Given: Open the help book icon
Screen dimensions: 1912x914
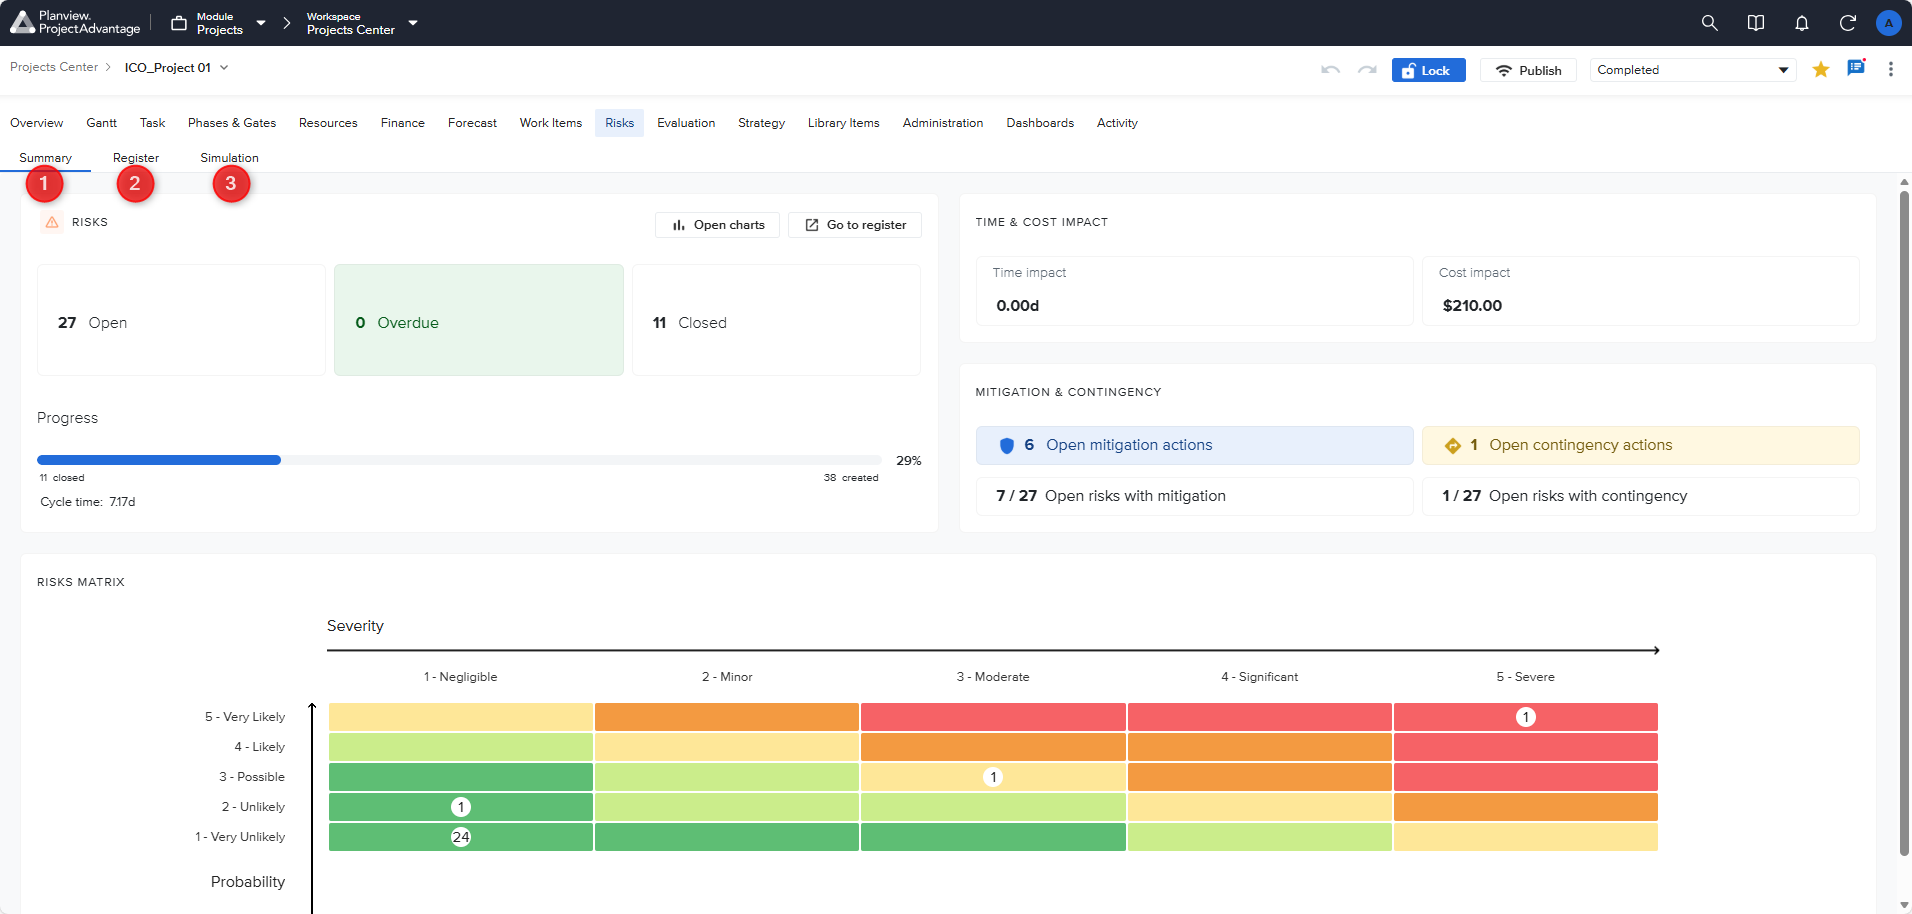Looking at the screenshot, I should point(1755,23).
